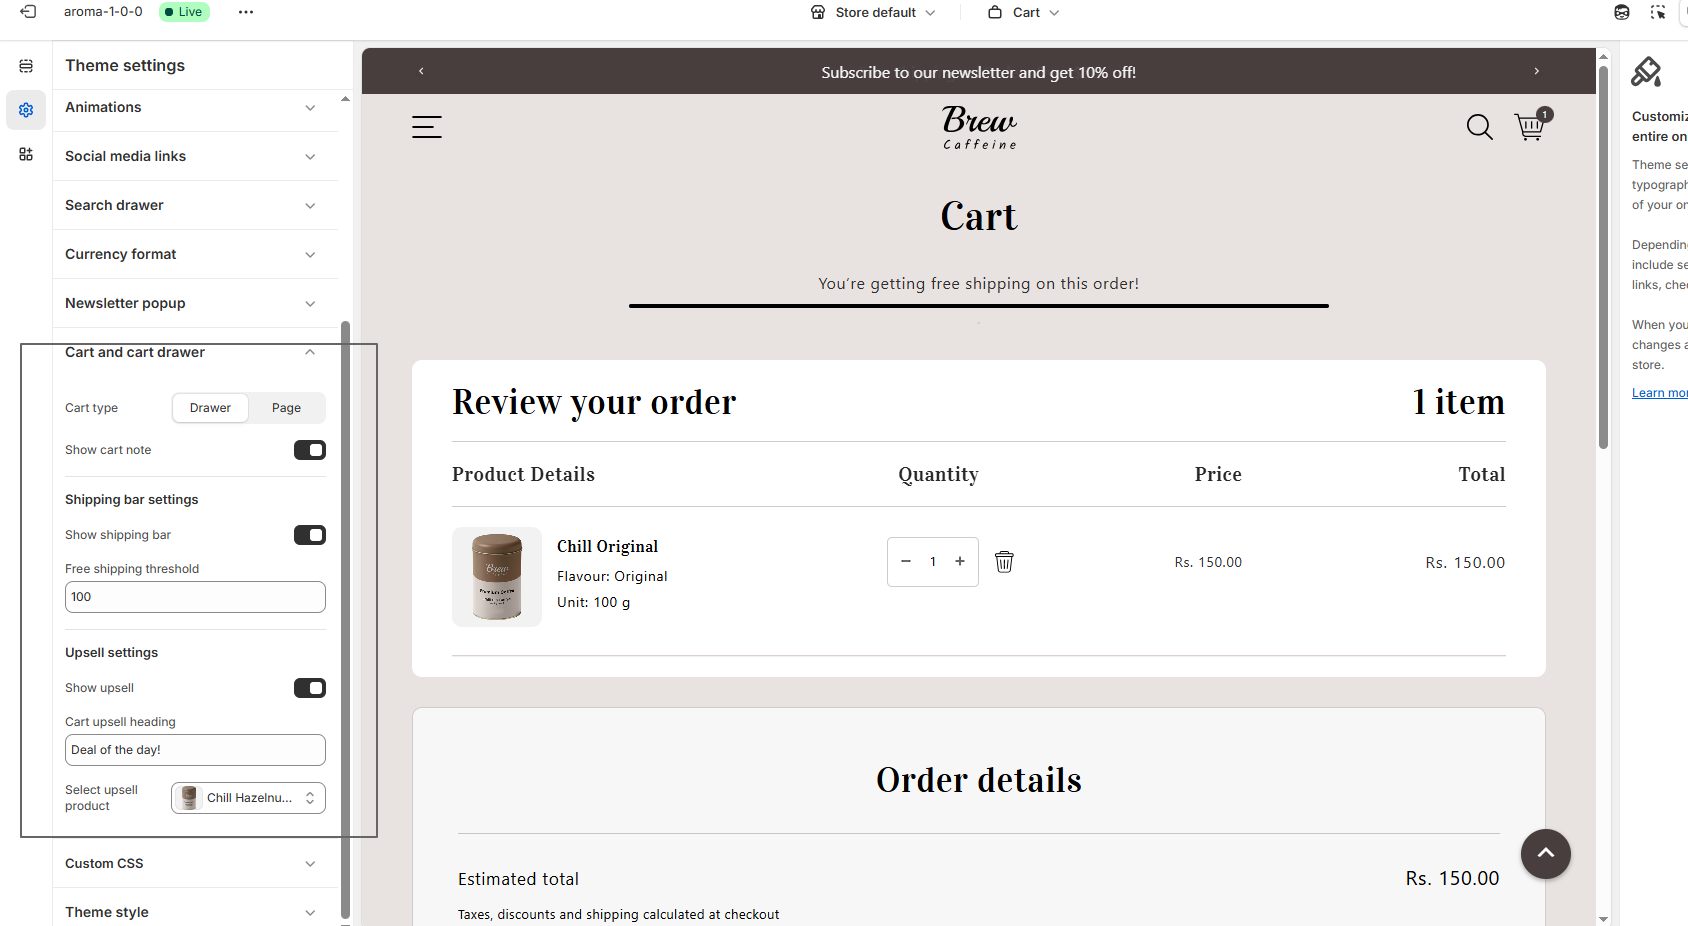Open the Cart page template dropdown
The height and width of the screenshot is (926, 1688).
[x=1024, y=12]
